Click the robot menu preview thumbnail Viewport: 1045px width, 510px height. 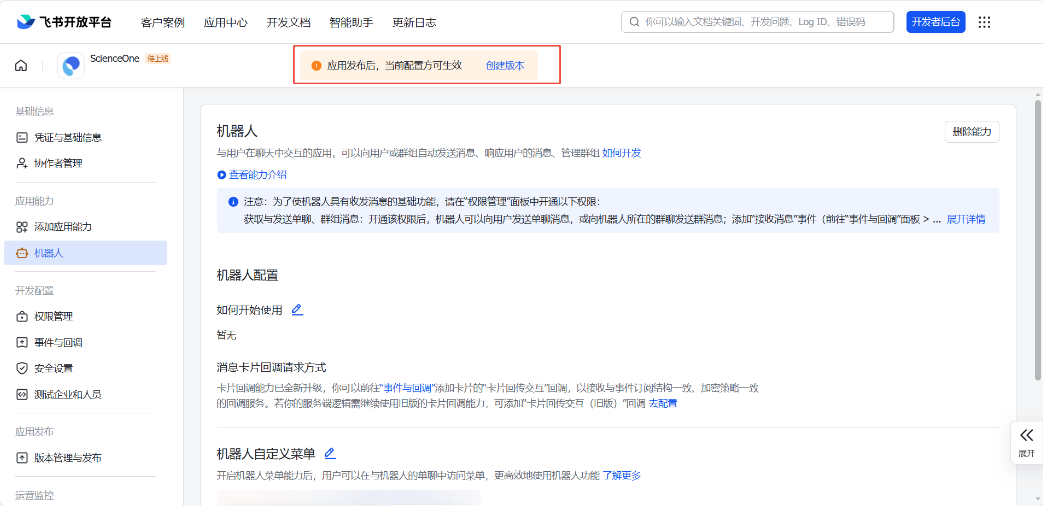[349, 498]
